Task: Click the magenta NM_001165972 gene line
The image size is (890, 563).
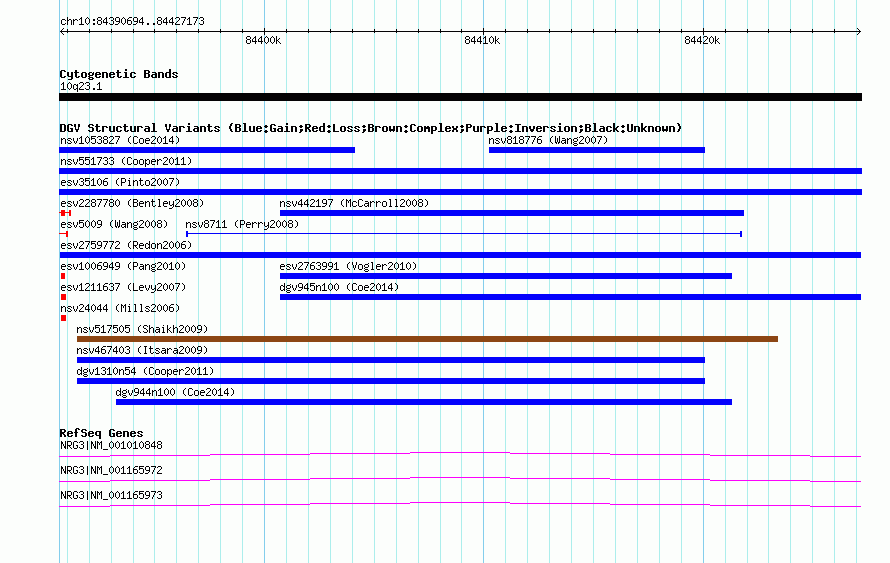Action: click(x=460, y=480)
